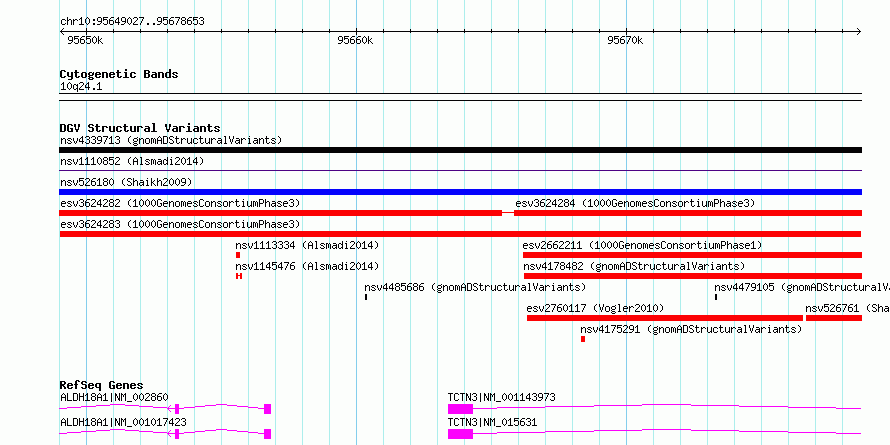Image resolution: width=890 pixels, height=445 pixels.
Task: Open variant nsv1110852 Alsmadi2014 label
Action: coord(132,161)
